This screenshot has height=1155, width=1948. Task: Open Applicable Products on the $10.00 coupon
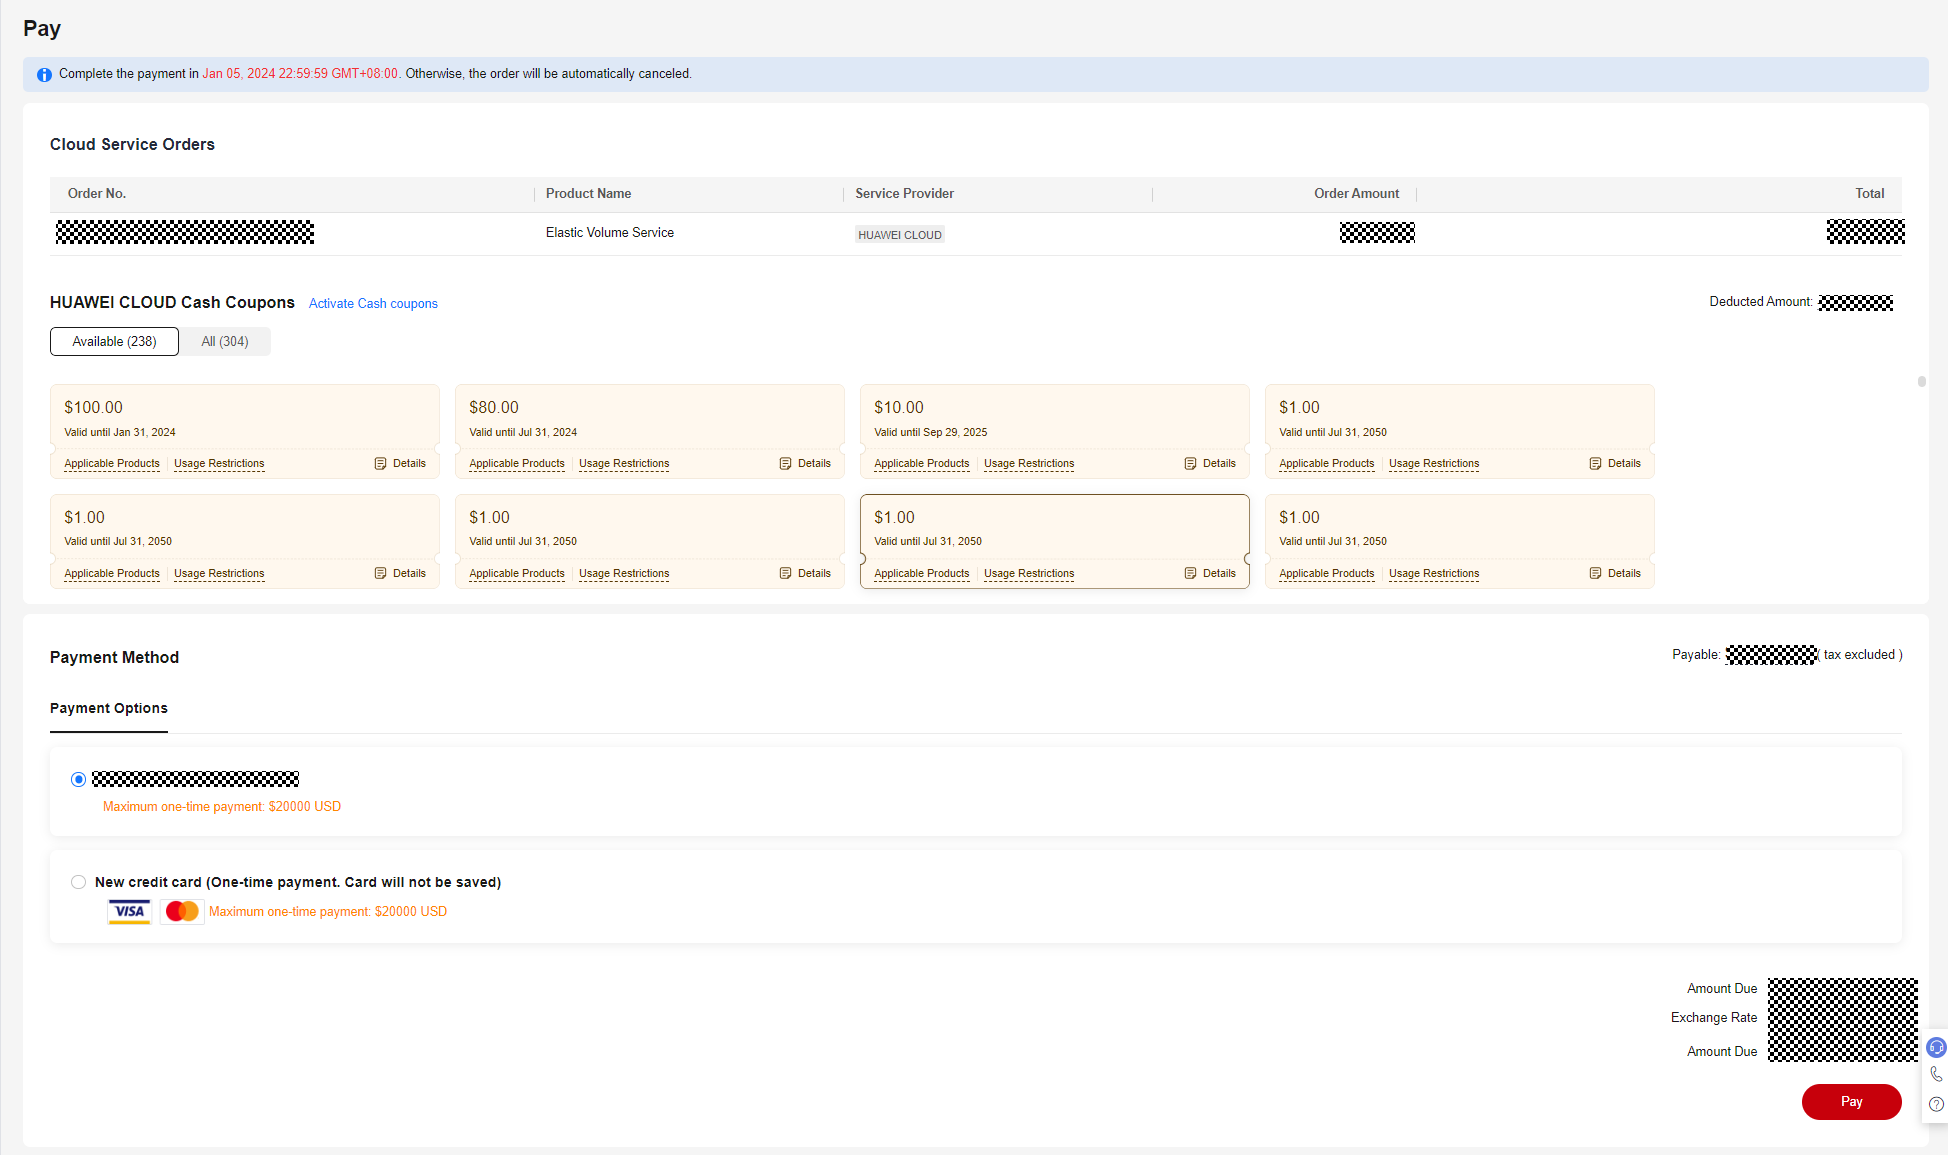(x=922, y=464)
